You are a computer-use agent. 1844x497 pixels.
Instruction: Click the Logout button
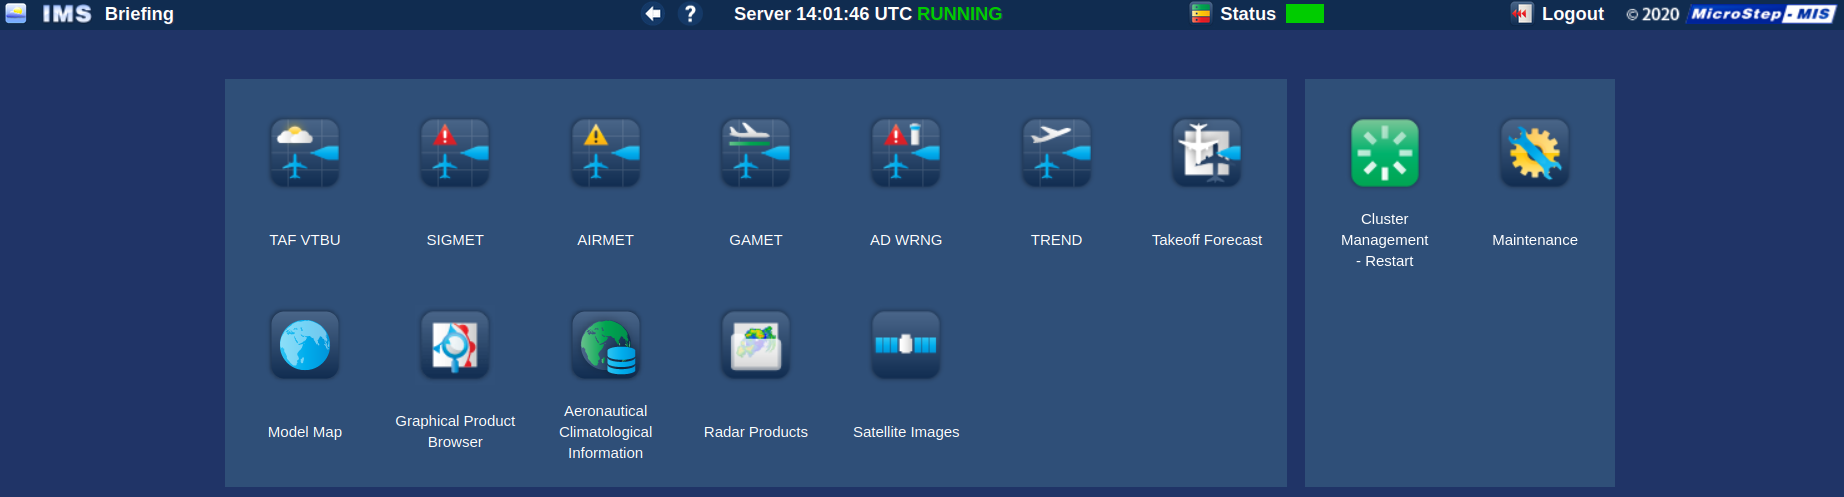tap(1571, 14)
